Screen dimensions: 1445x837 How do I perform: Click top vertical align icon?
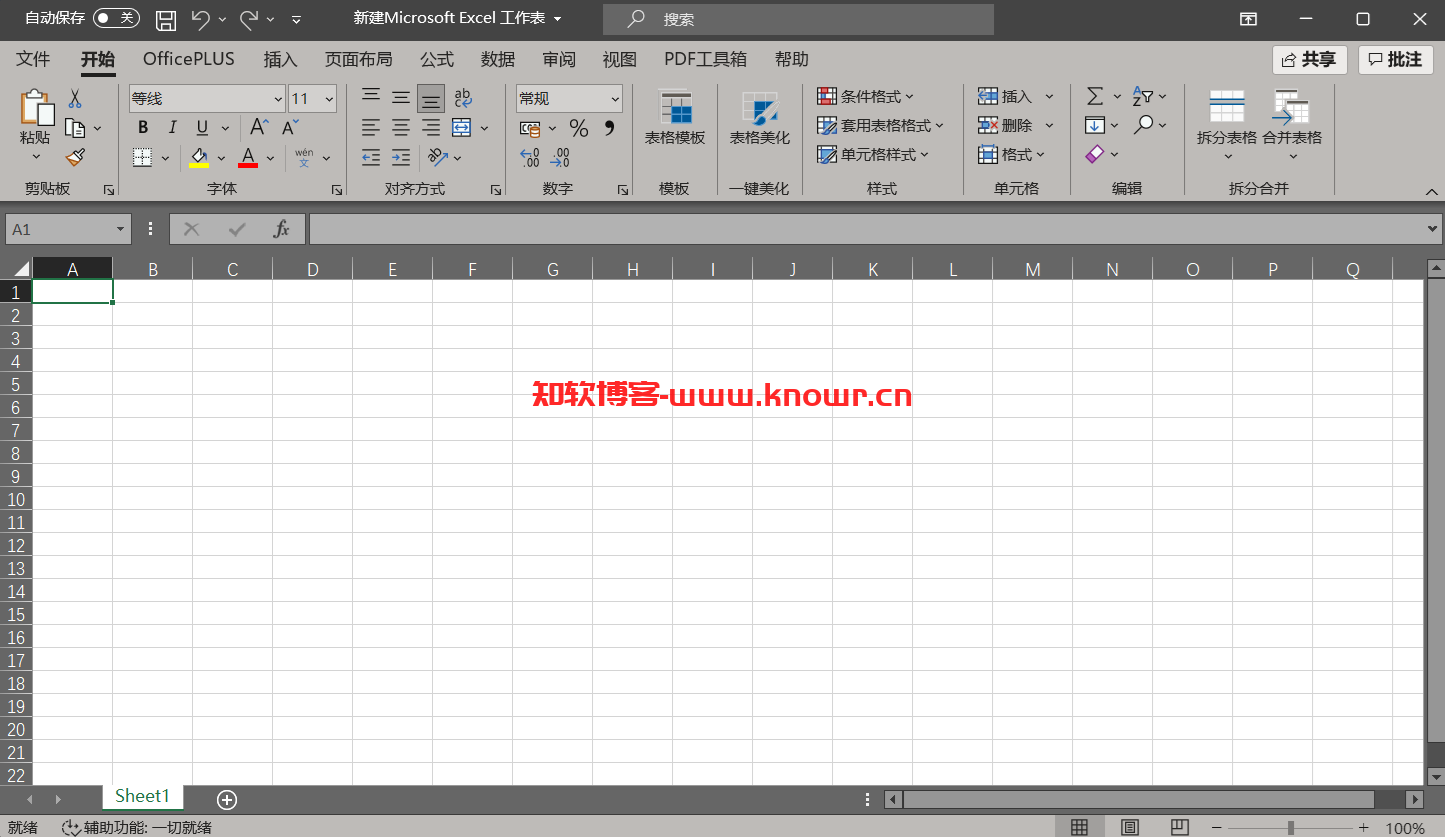point(371,97)
